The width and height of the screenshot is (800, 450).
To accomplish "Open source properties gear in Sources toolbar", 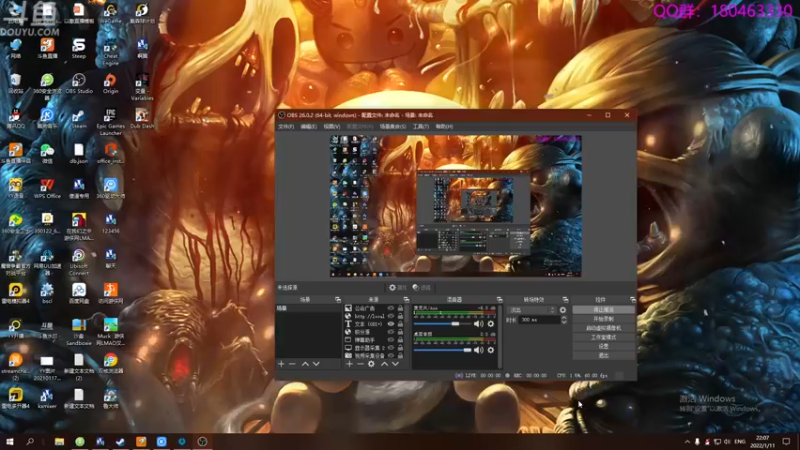I will click(371, 364).
